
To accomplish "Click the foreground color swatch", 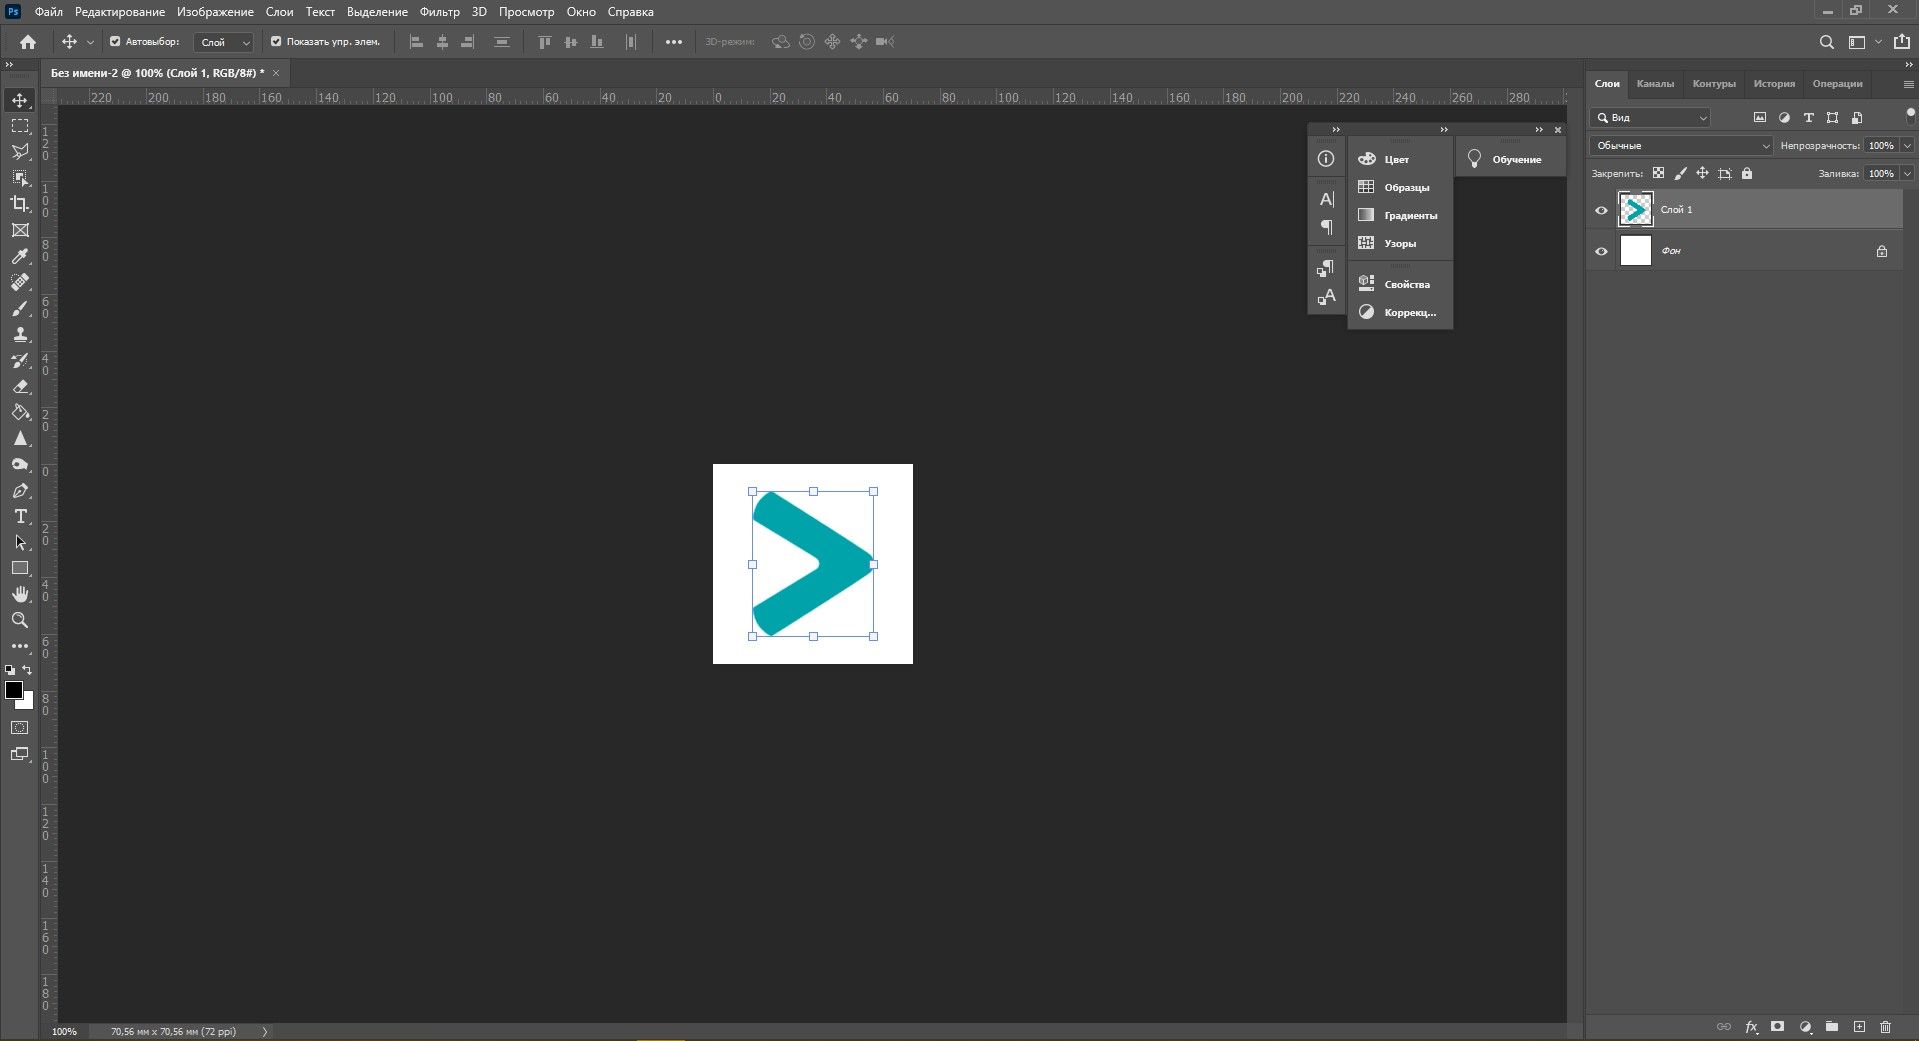I will click(x=14, y=690).
